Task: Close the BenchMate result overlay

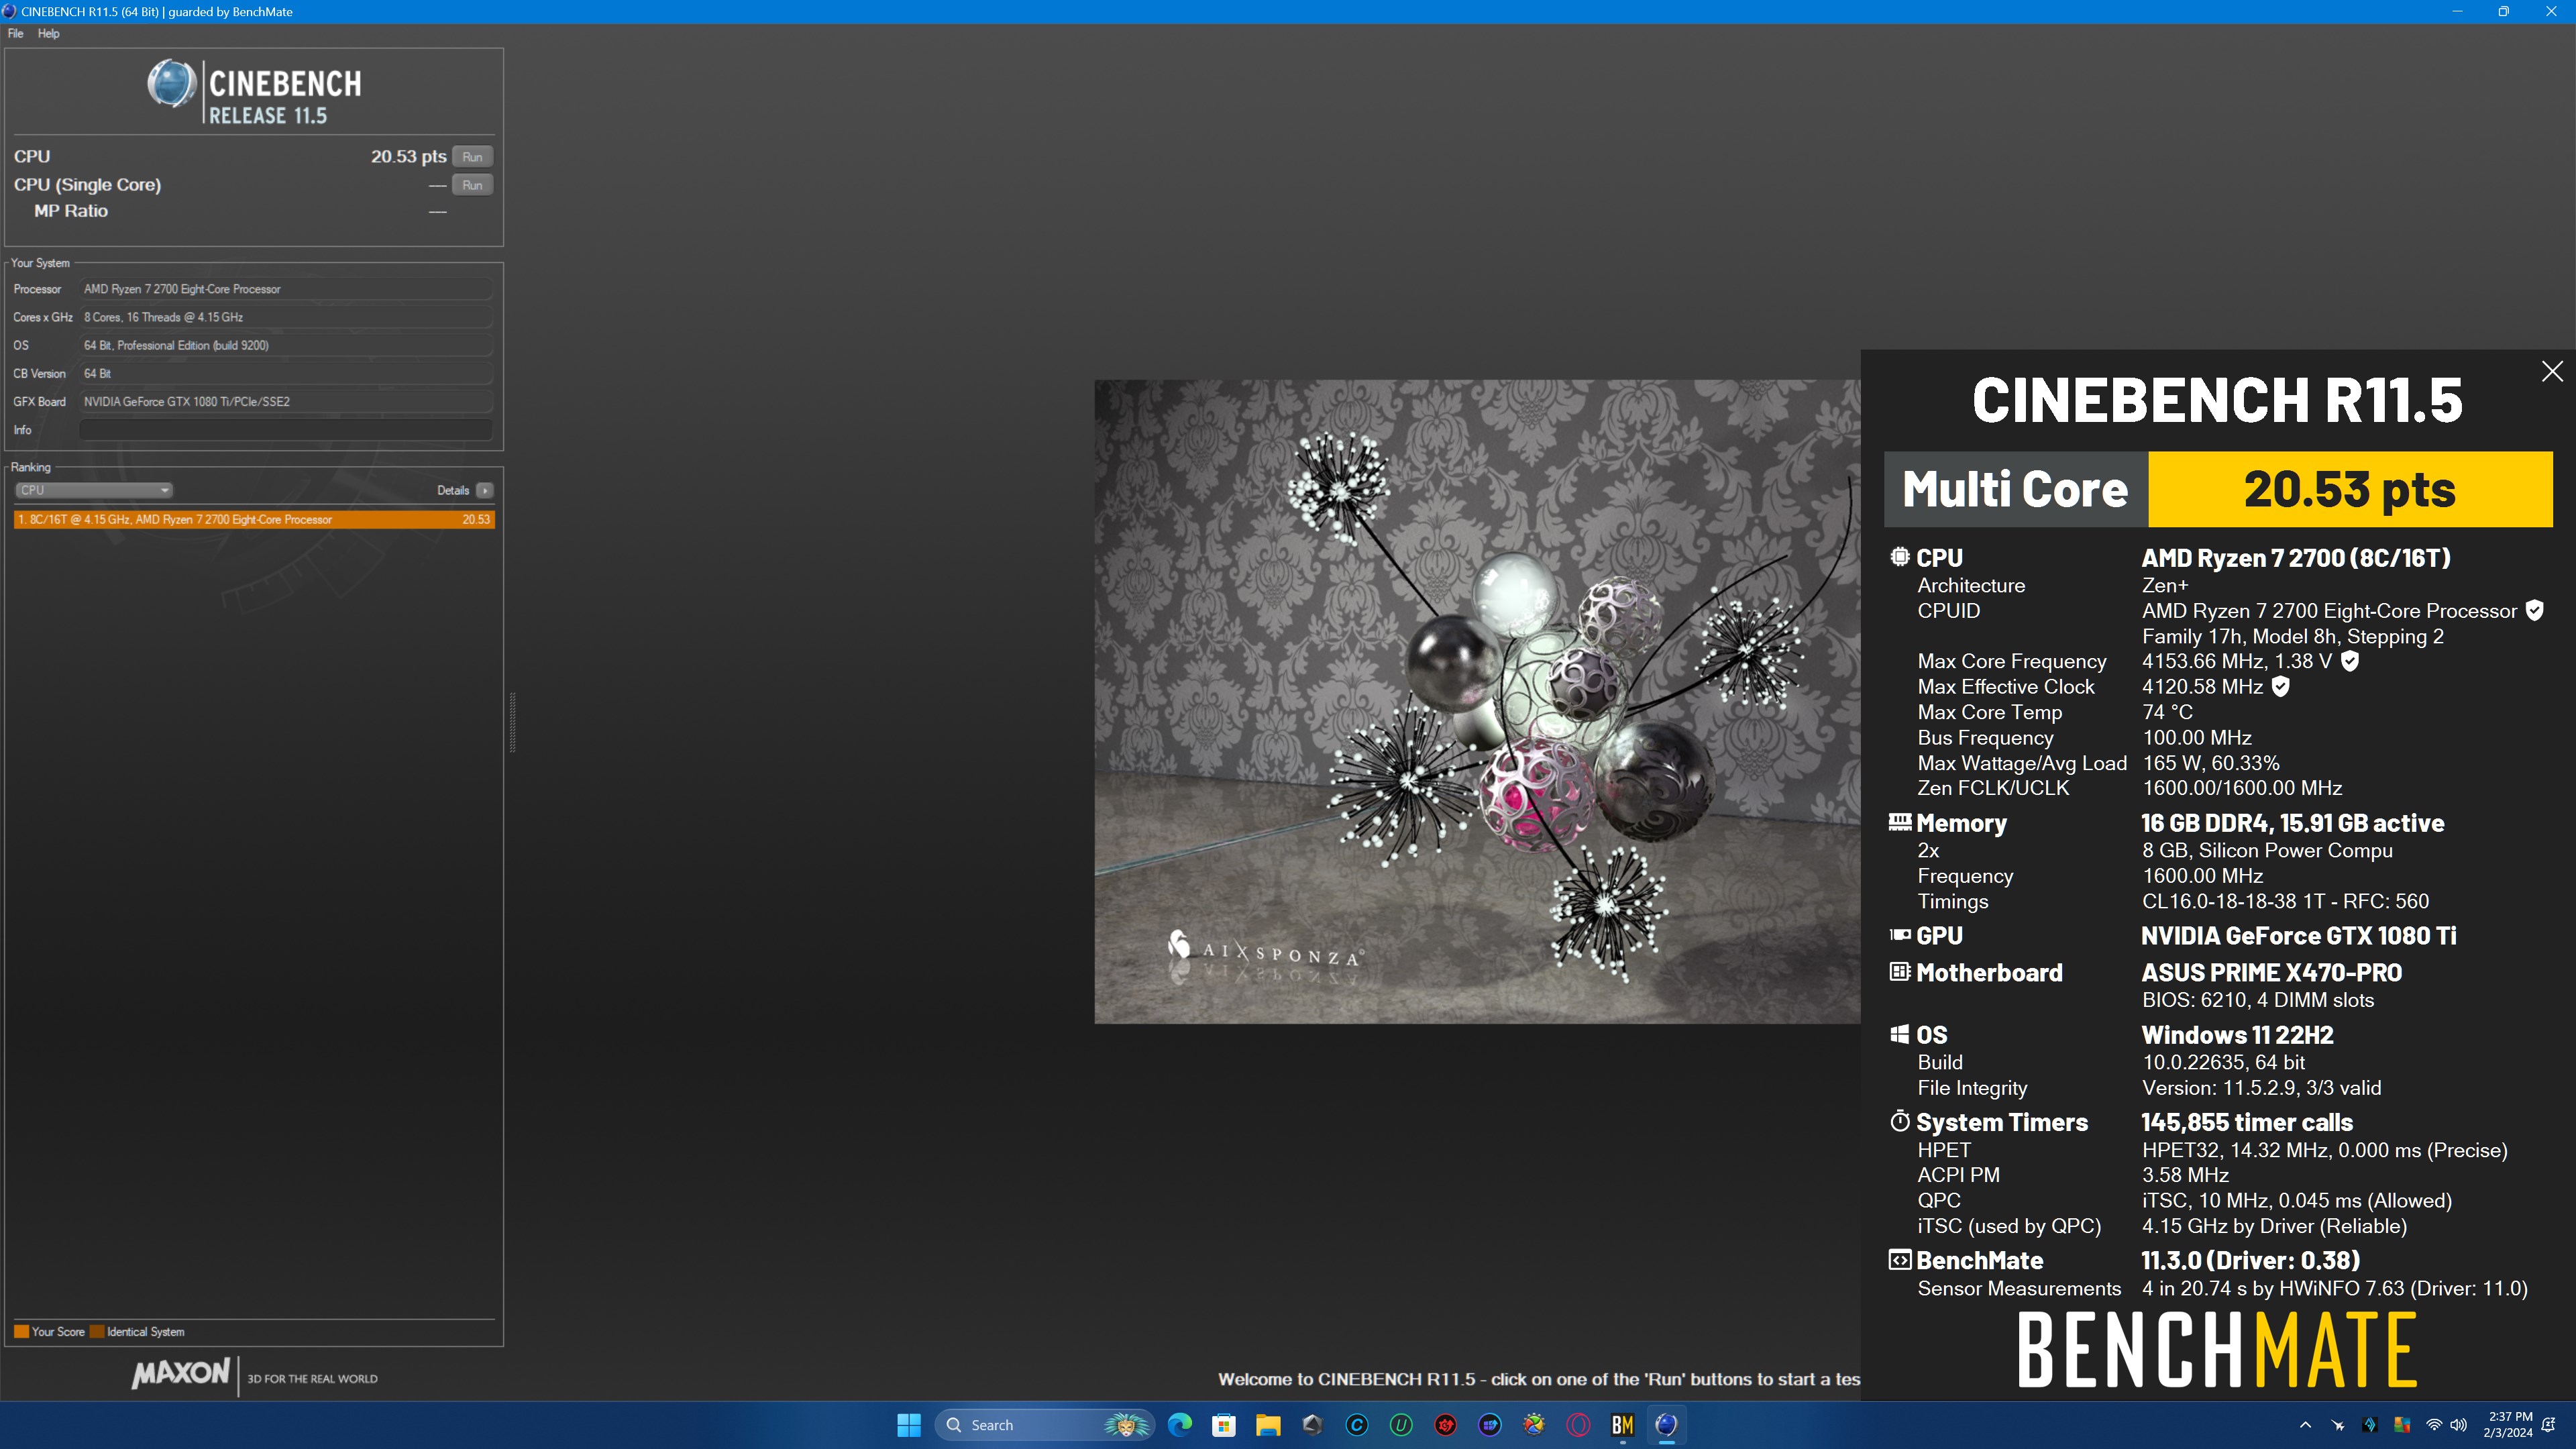Action: tap(2552, 371)
